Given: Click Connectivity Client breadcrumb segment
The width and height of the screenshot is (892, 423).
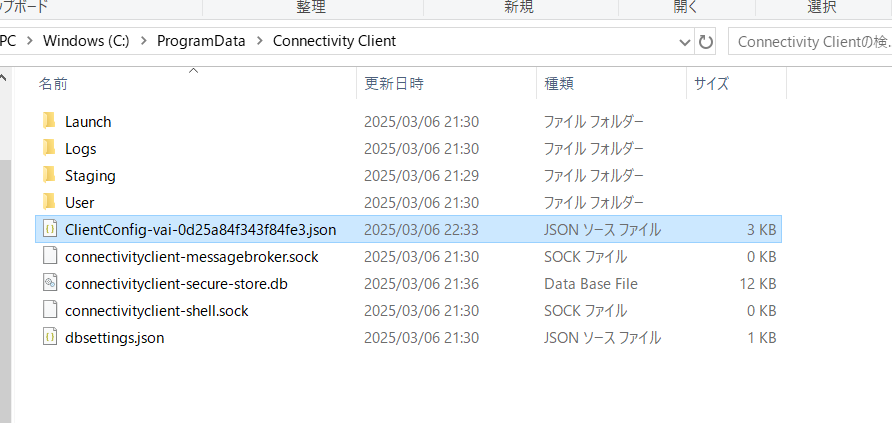Looking at the screenshot, I should (x=334, y=42).
